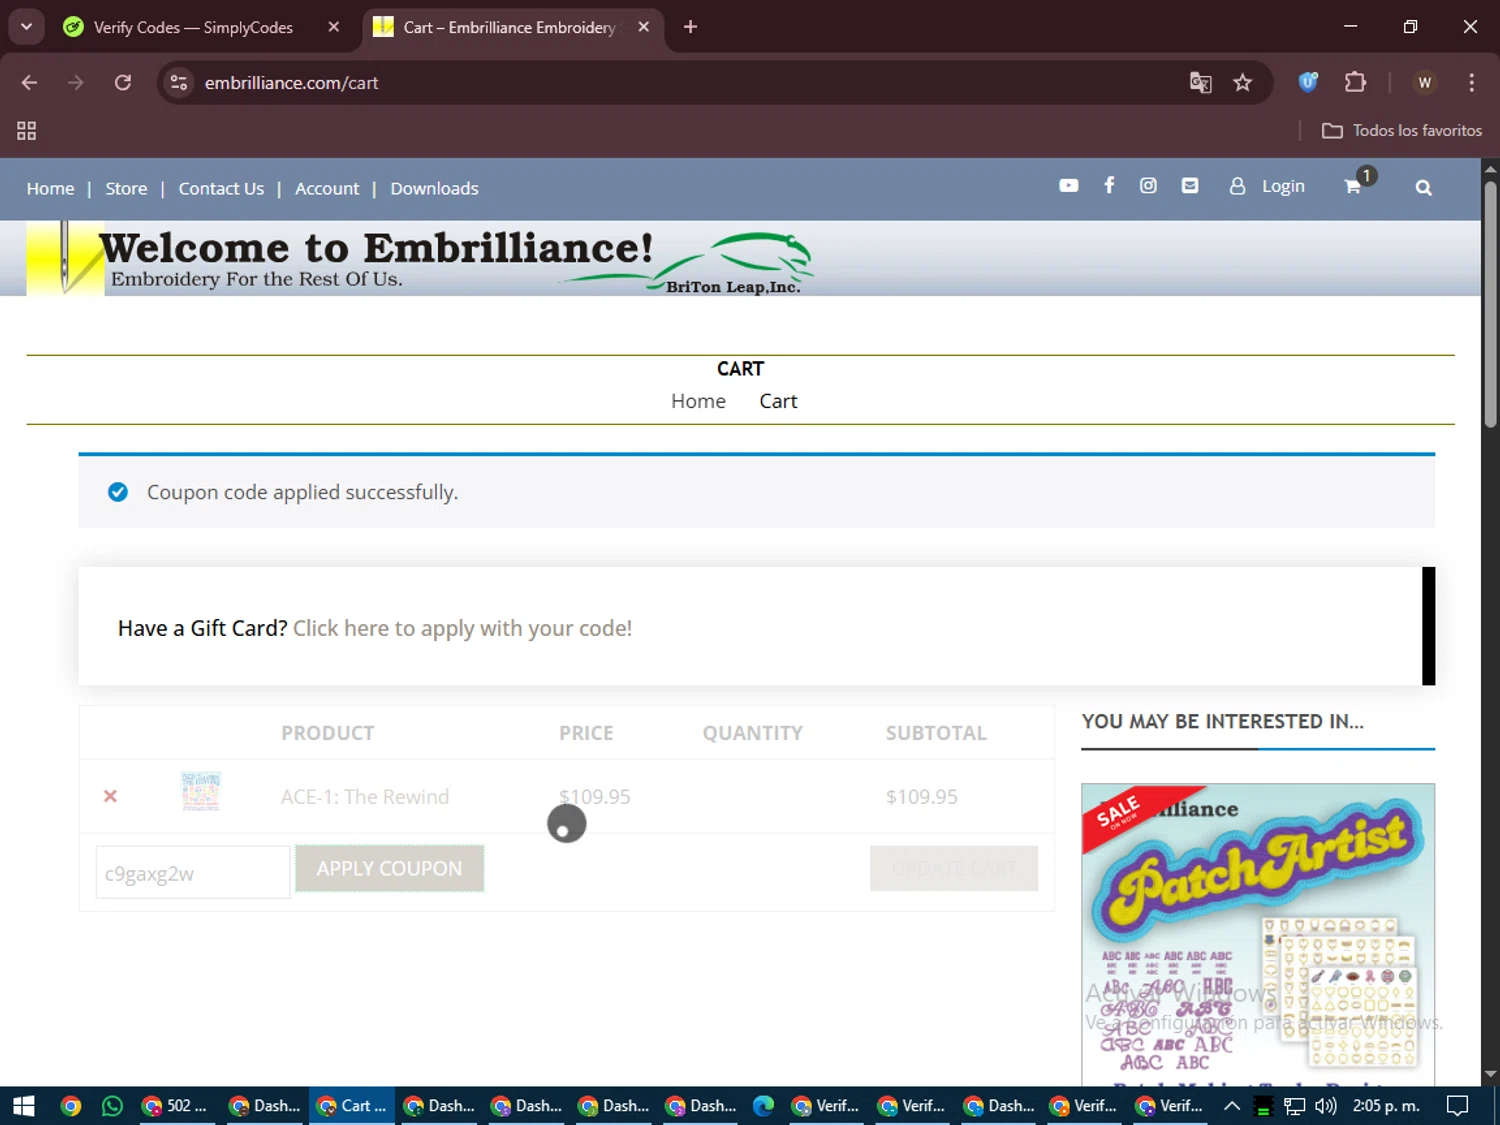Show hidden system tray icons
The width and height of the screenshot is (1500, 1125).
pyautogui.click(x=1232, y=1105)
